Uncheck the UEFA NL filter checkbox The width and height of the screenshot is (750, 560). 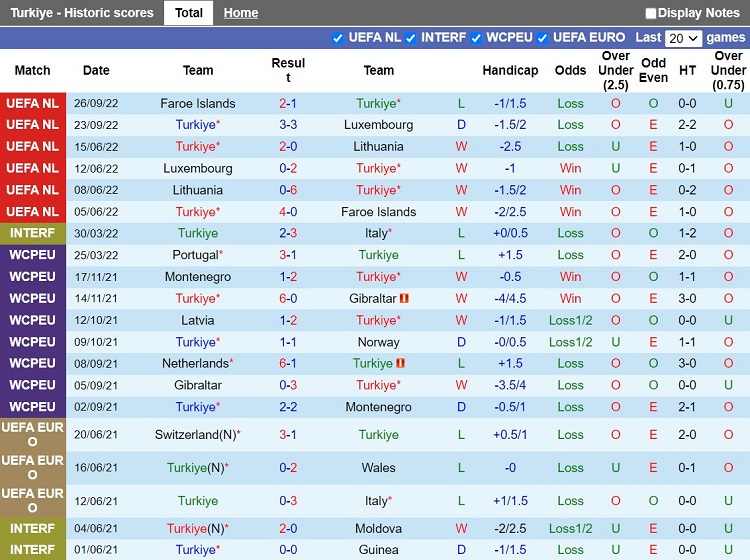(337, 38)
